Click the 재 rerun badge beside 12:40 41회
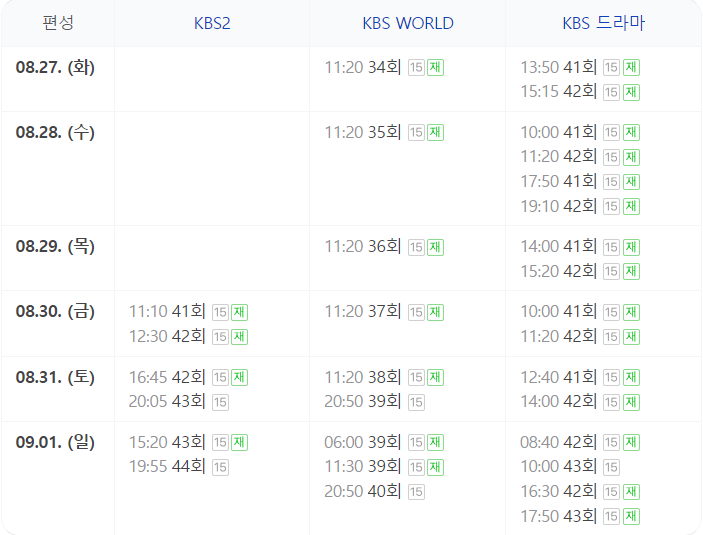 [631, 378]
